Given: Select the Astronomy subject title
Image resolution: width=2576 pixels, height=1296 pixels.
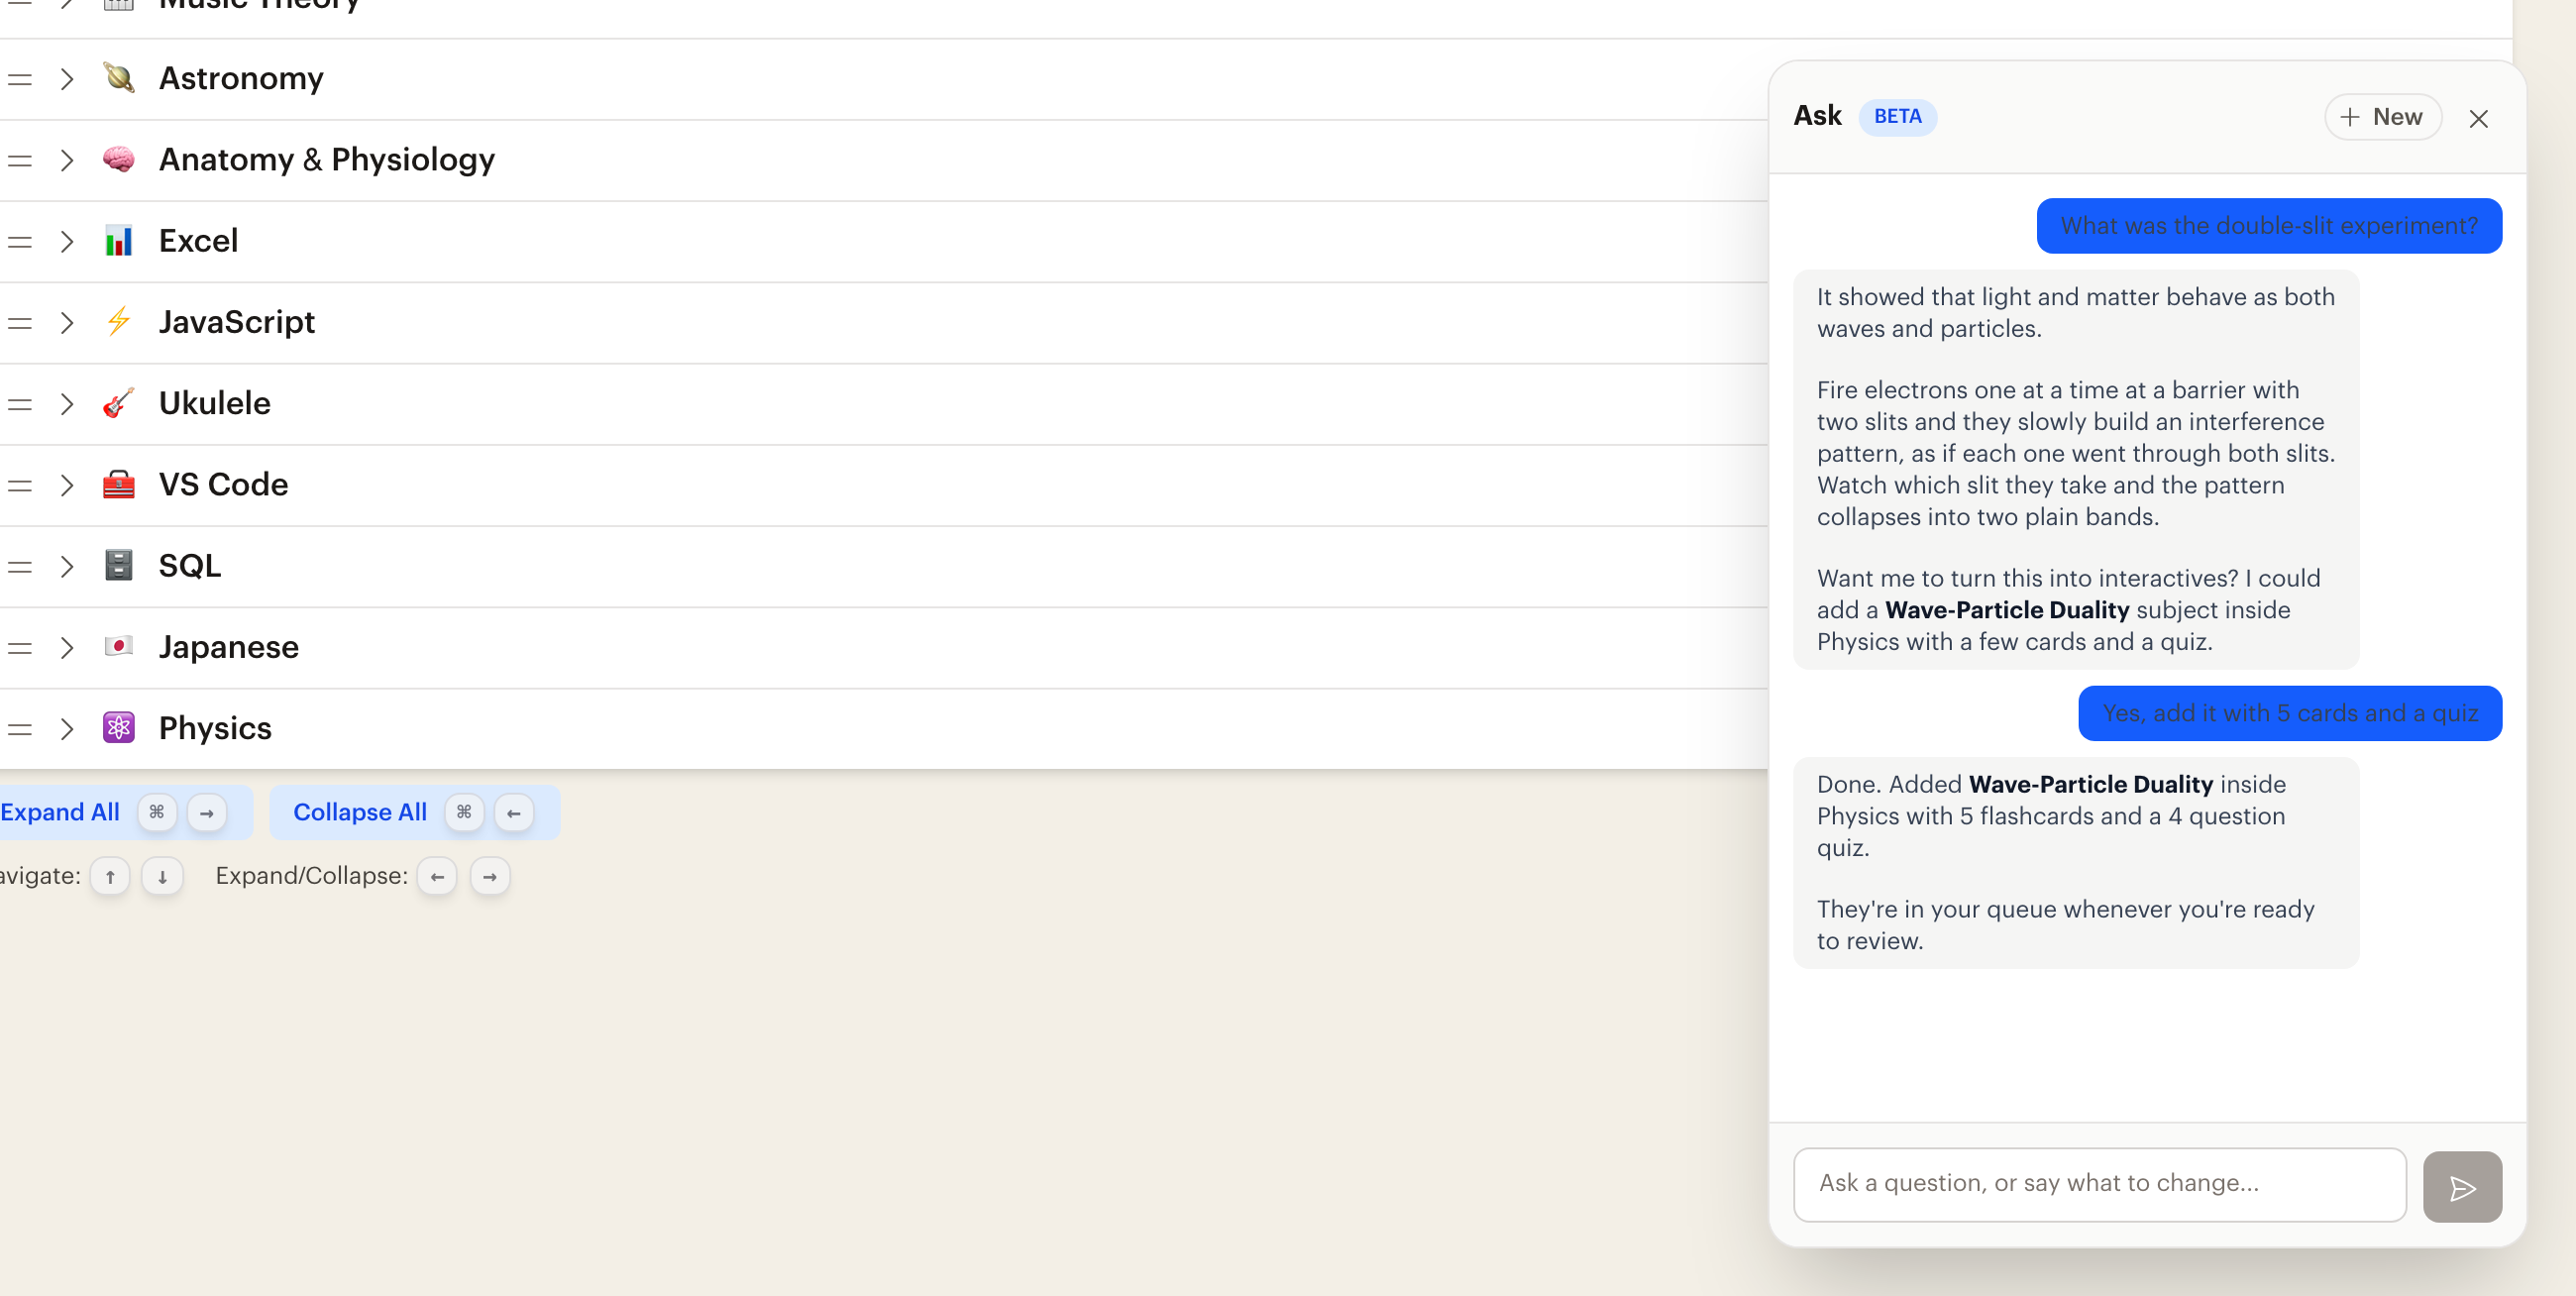Looking at the screenshot, I should [x=241, y=78].
